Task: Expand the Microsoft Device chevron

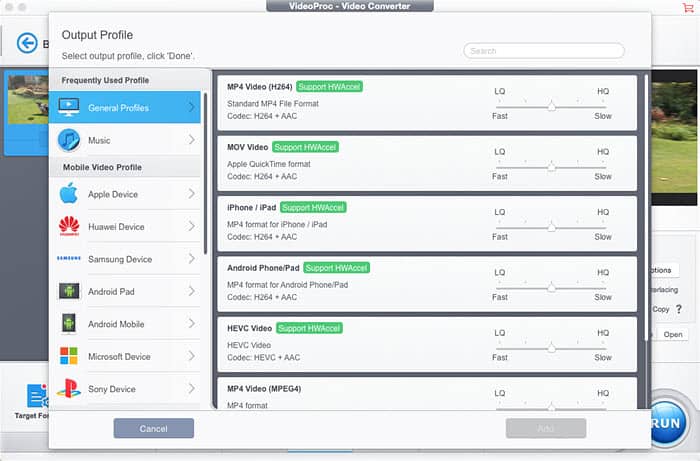Action: tap(192, 356)
